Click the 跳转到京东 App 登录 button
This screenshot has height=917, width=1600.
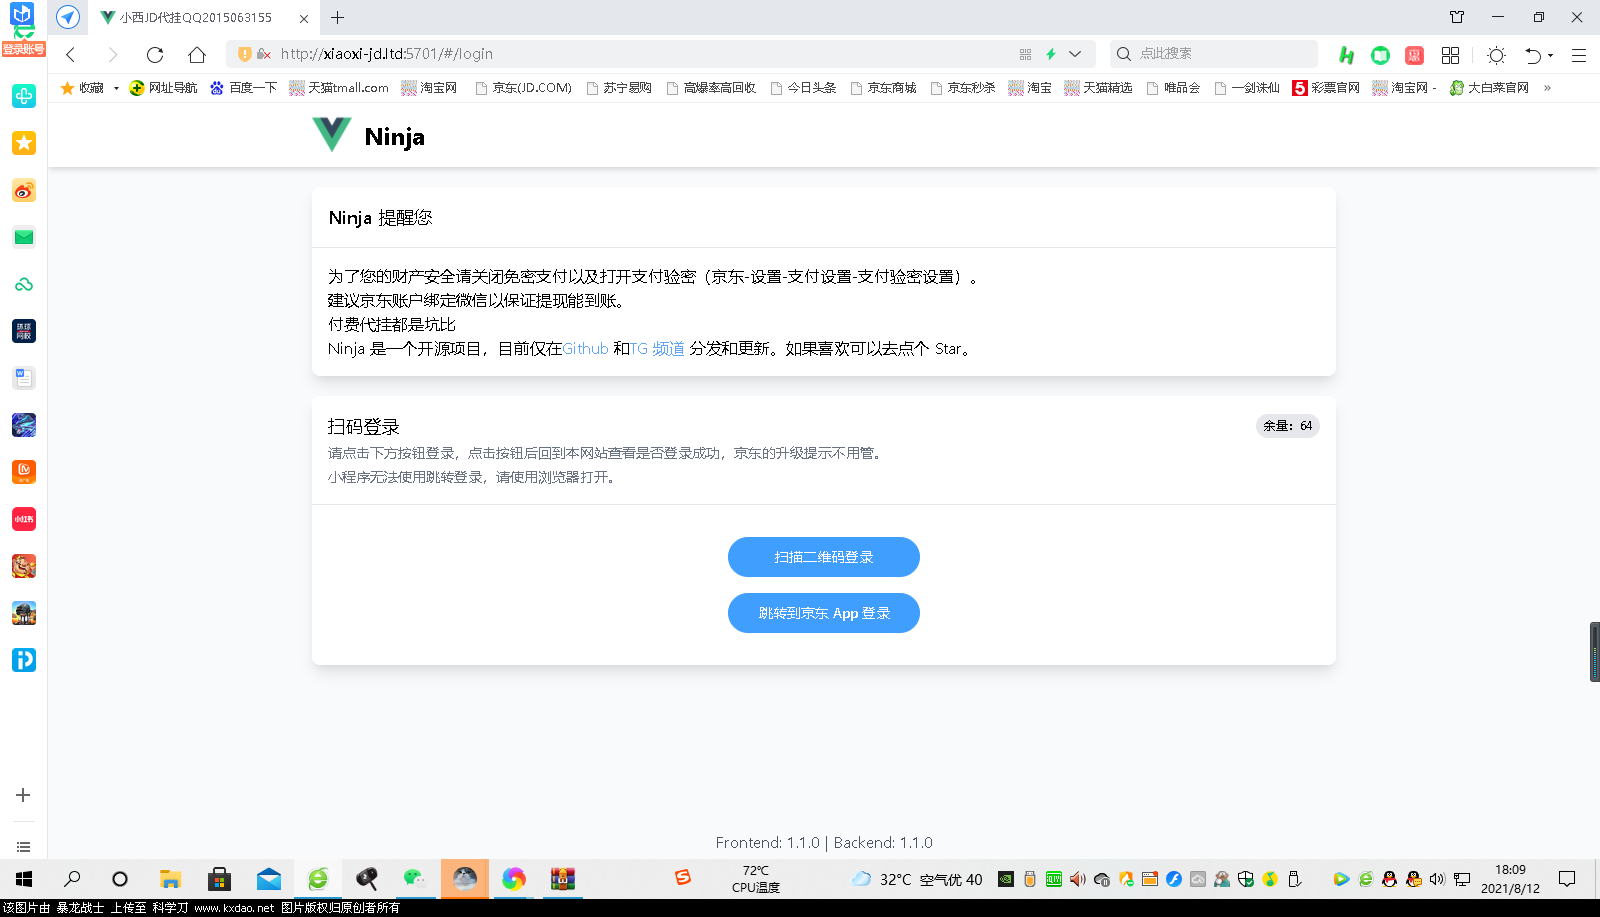tap(824, 613)
